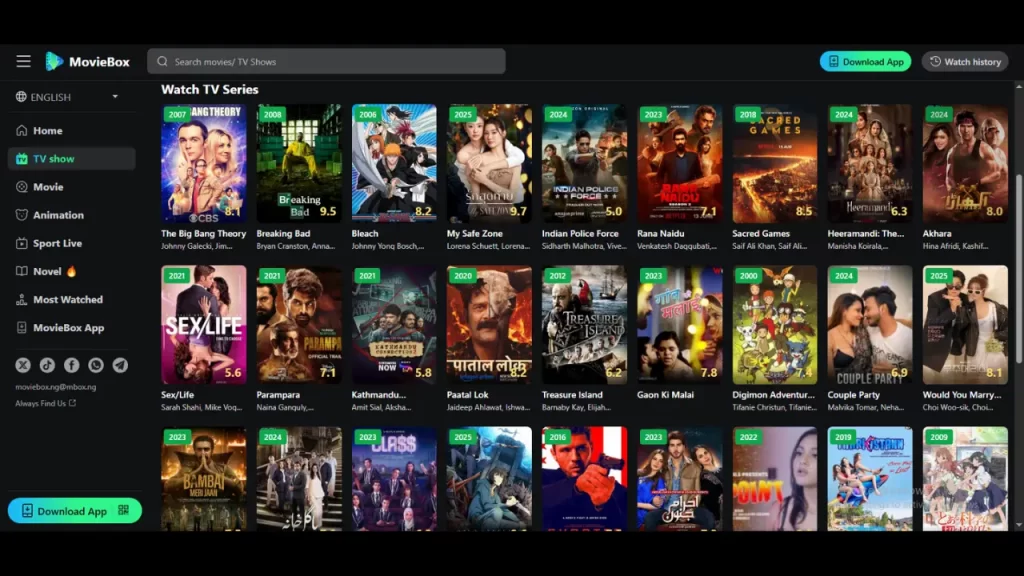Open the Animation section

tap(72, 215)
